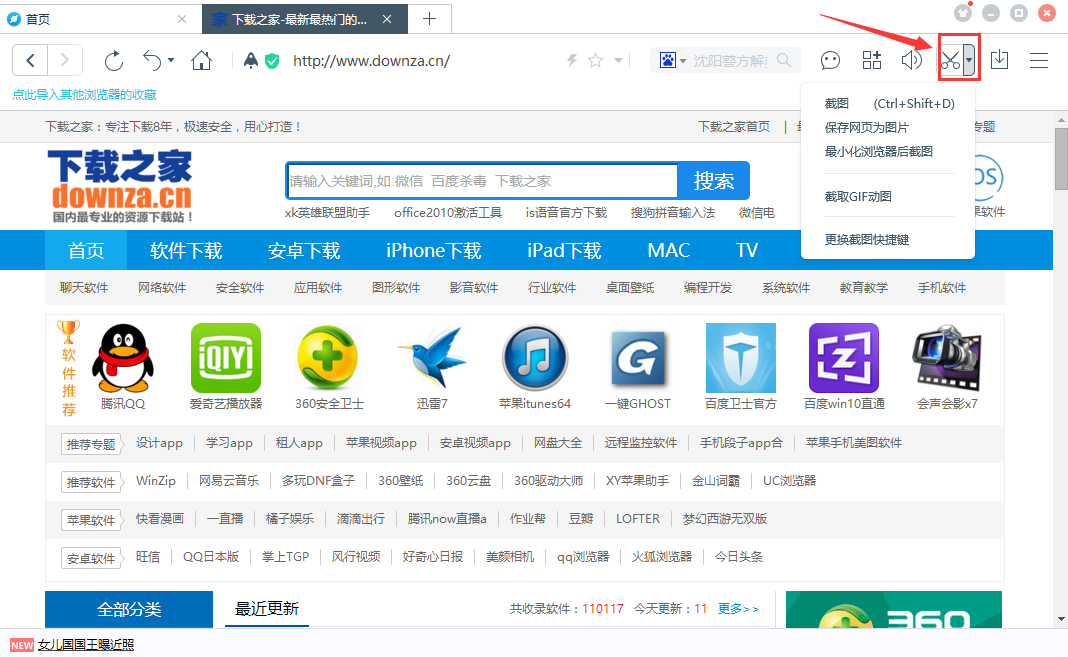This screenshot has width=1068, height=657.
Task: Launch the 腾讯QQ download icon
Action: point(122,358)
